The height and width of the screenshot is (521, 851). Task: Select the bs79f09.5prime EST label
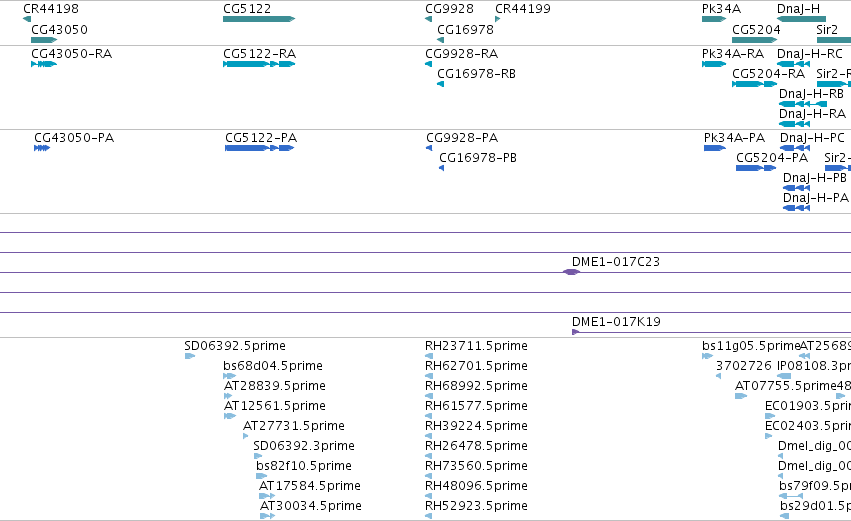(x=815, y=486)
